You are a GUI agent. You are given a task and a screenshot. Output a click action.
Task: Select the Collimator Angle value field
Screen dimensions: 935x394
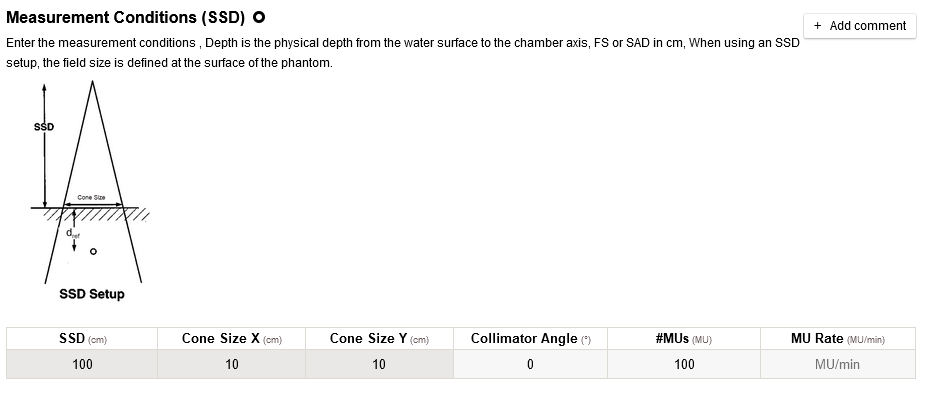530,364
